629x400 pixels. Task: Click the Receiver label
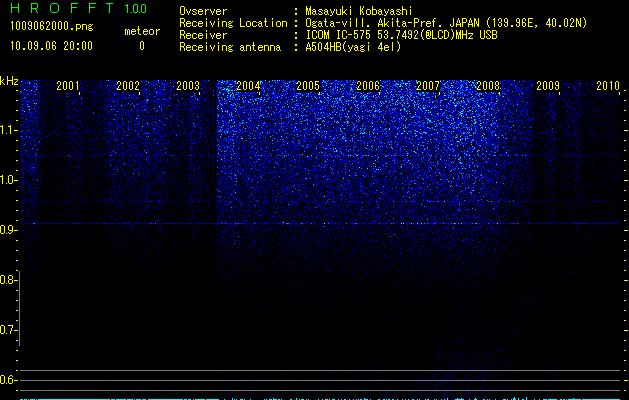203,35
